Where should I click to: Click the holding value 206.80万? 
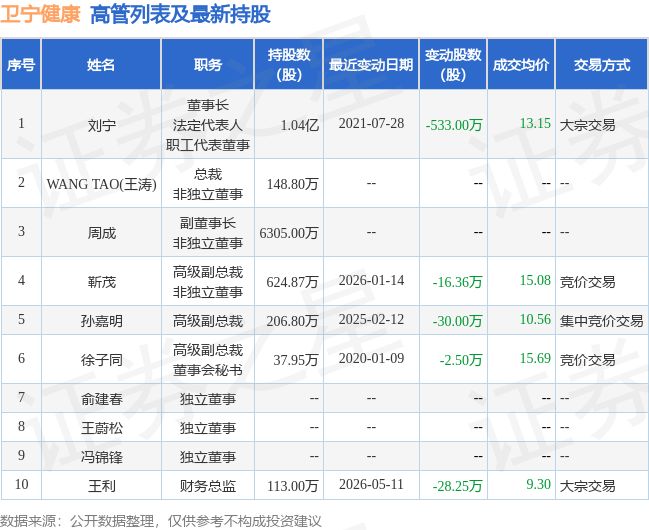point(293,321)
